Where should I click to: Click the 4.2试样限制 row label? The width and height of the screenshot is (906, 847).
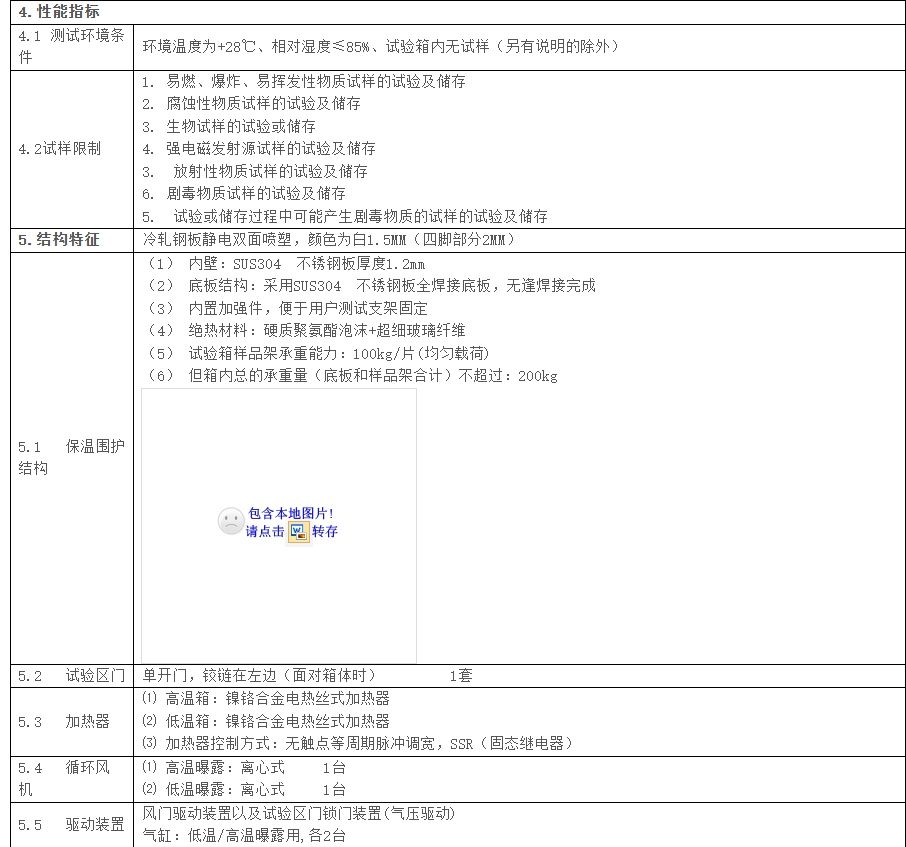click(59, 149)
